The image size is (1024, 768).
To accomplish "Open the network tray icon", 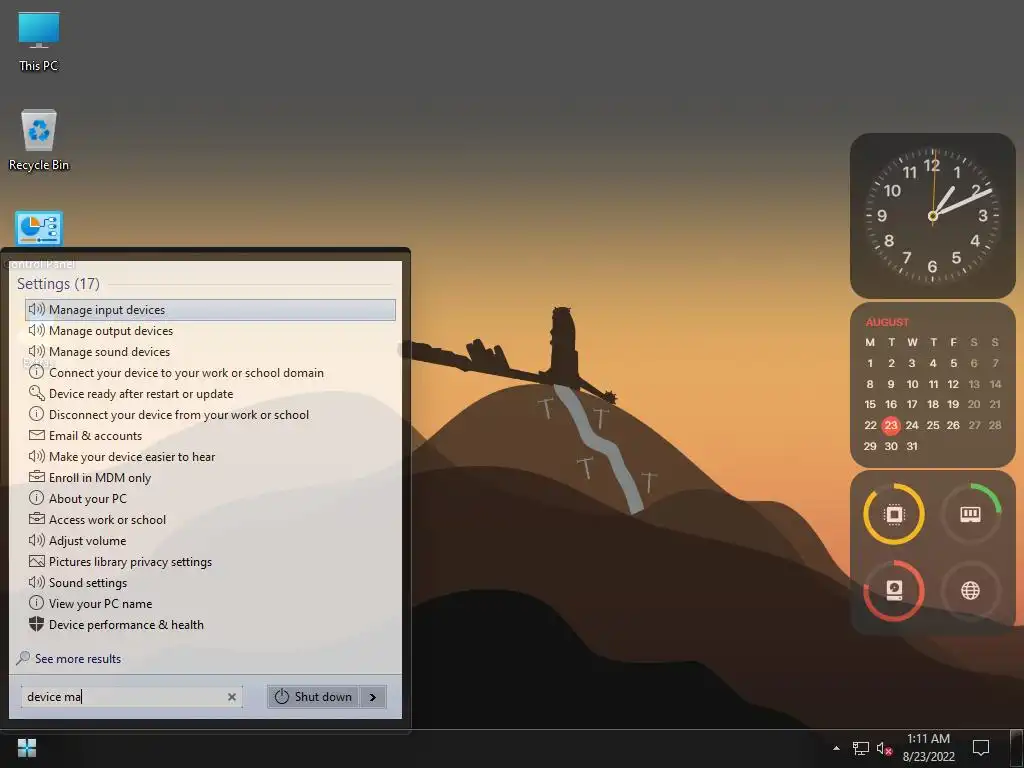I will pyautogui.click(x=861, y=748).
